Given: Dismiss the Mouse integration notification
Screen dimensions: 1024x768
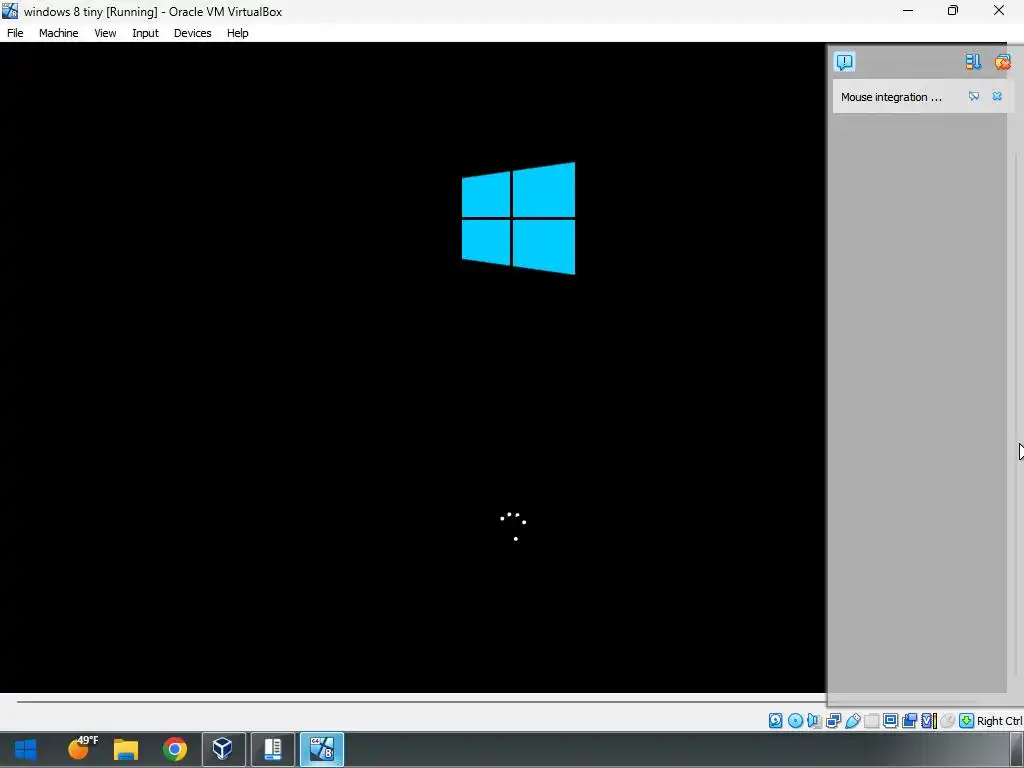Looking at the screenshot, I should click(x=997, y=96).
